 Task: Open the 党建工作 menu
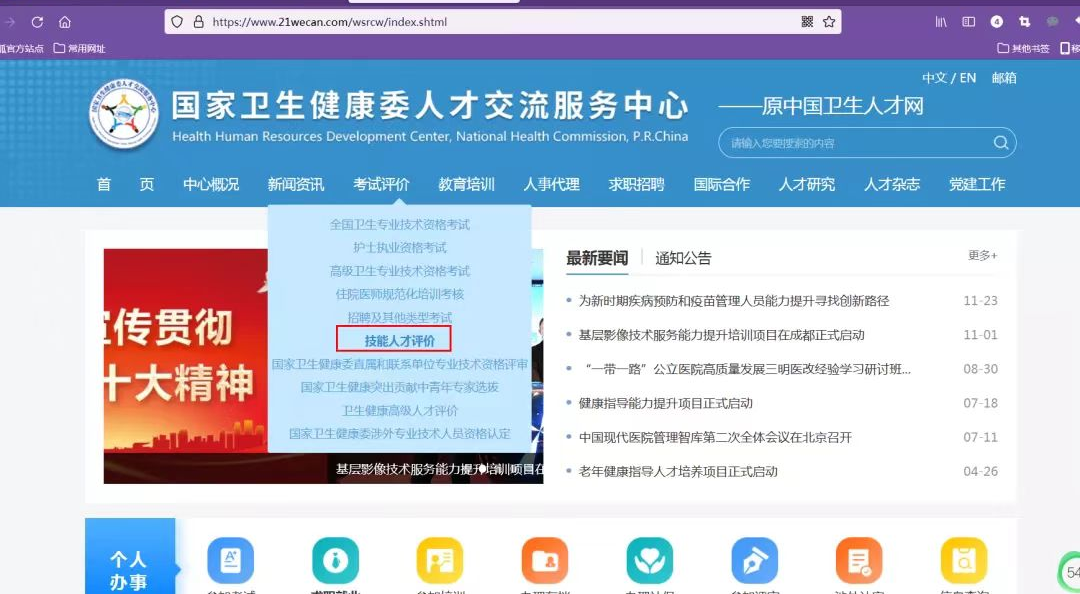pyautogui.click(x=977, y=184)
